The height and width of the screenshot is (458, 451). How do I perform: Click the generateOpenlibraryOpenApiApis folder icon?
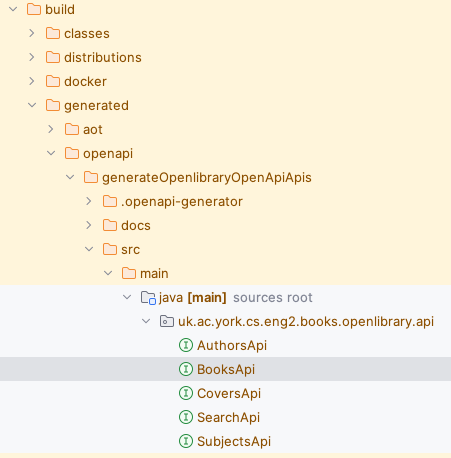(91, 177)
